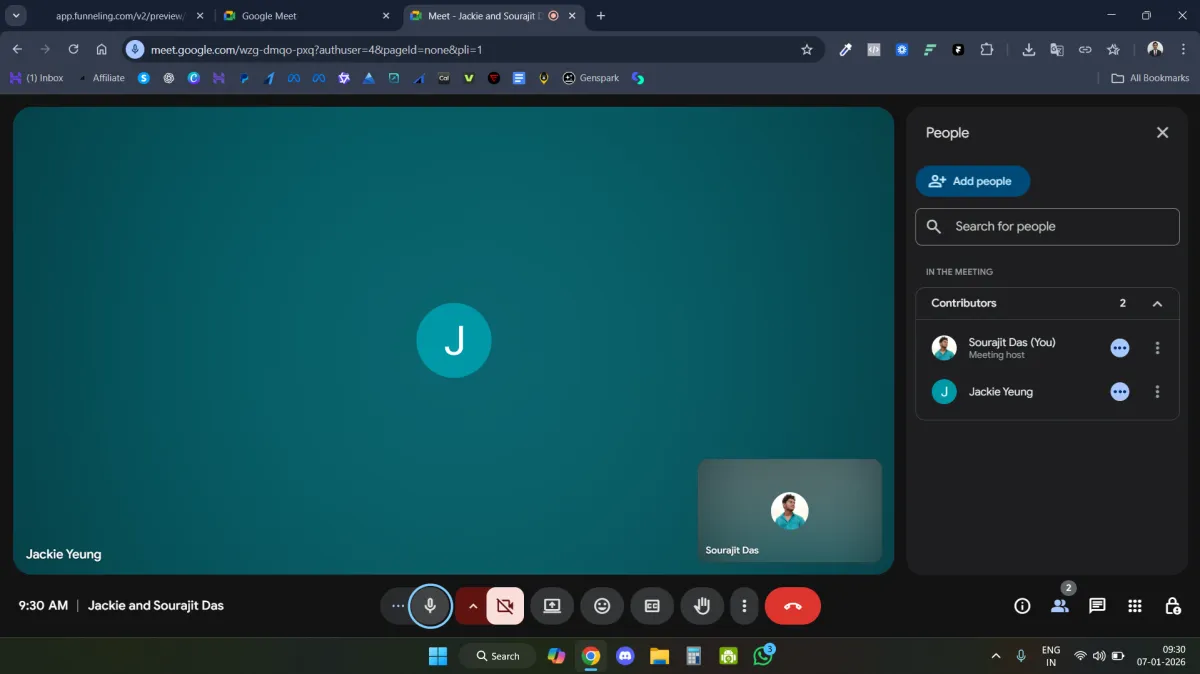This screenshot has width=1200, height=674.
Task: Toggle the People panel icon
Action: click(1060, 606)
